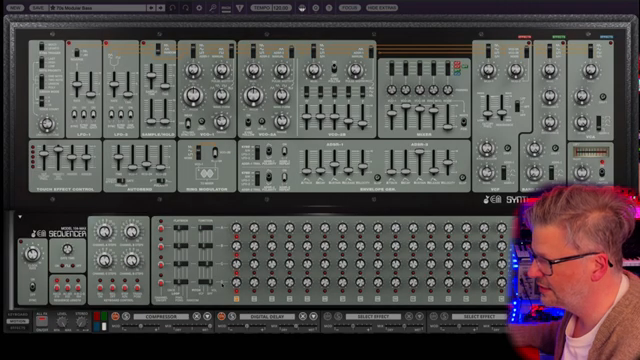640x360 pixels.
Task: Click the tempo value field 120.00
Action: pyautogui.click(x=281, y=8)
